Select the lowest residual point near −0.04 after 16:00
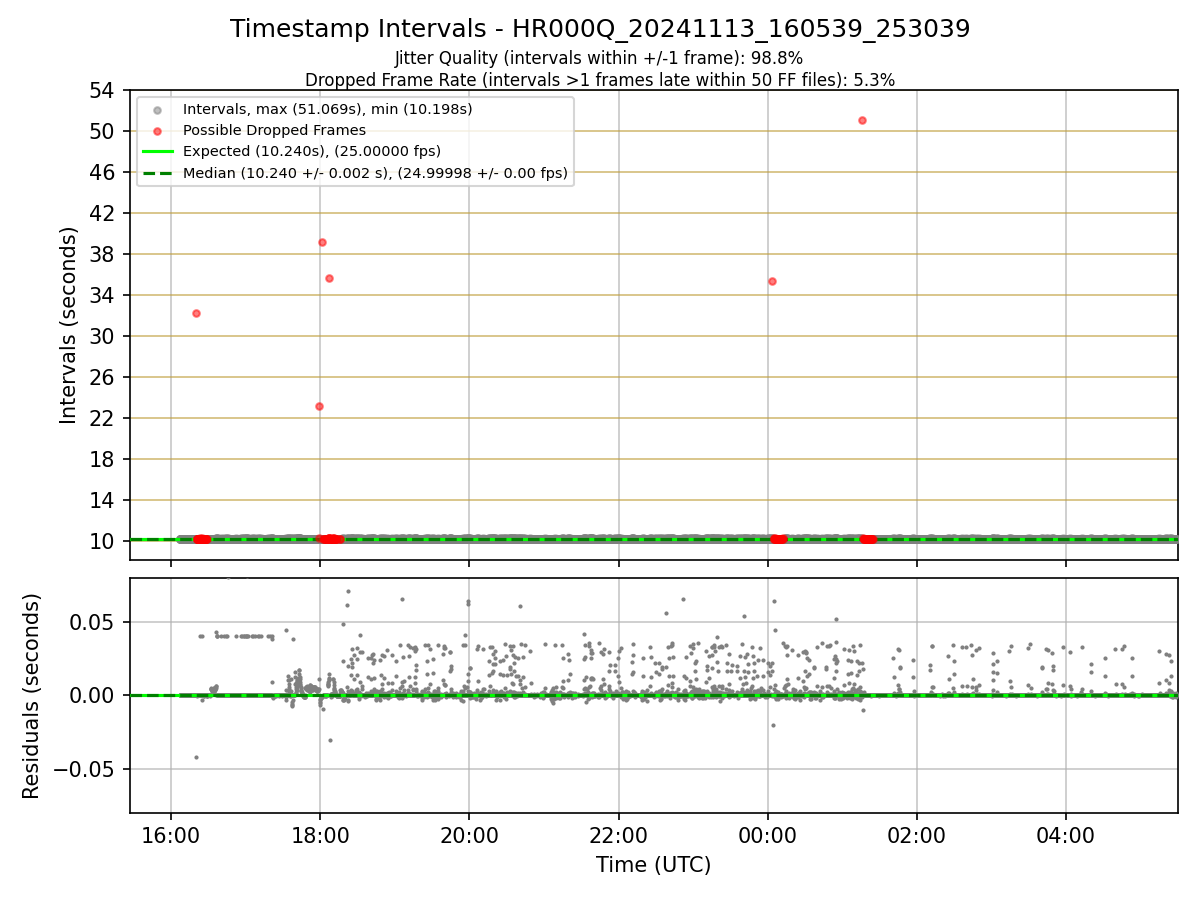 [196, 757]
